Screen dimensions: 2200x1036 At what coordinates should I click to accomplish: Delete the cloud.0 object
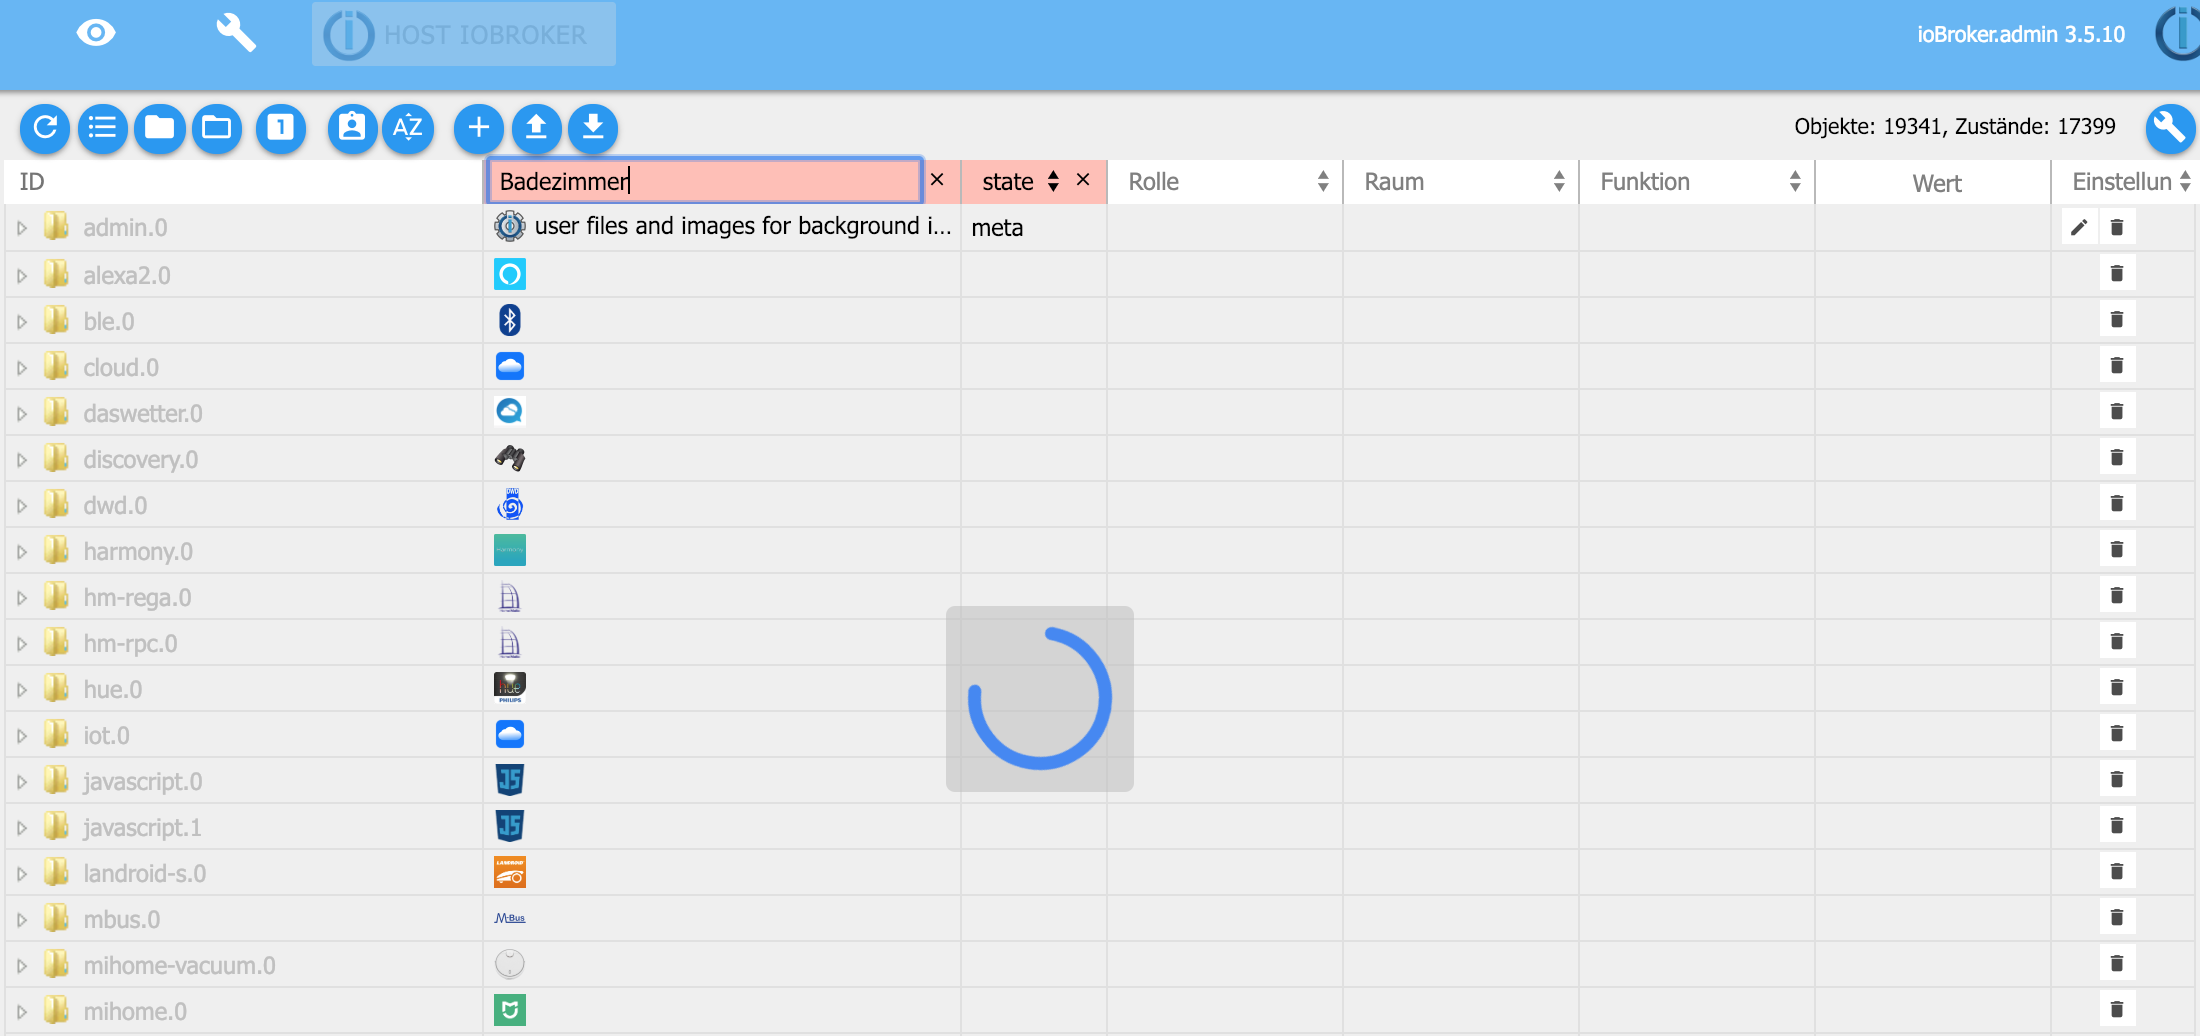click(x=2117, y=365)
